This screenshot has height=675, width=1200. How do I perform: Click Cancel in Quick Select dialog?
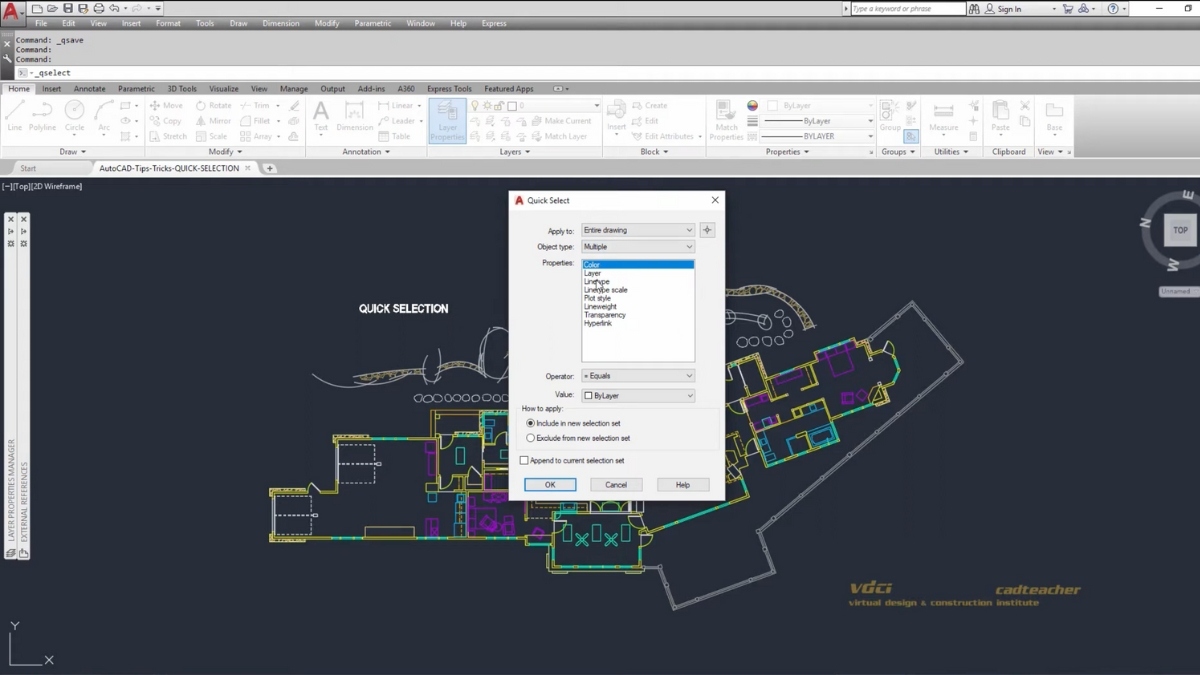click(616, 485)
